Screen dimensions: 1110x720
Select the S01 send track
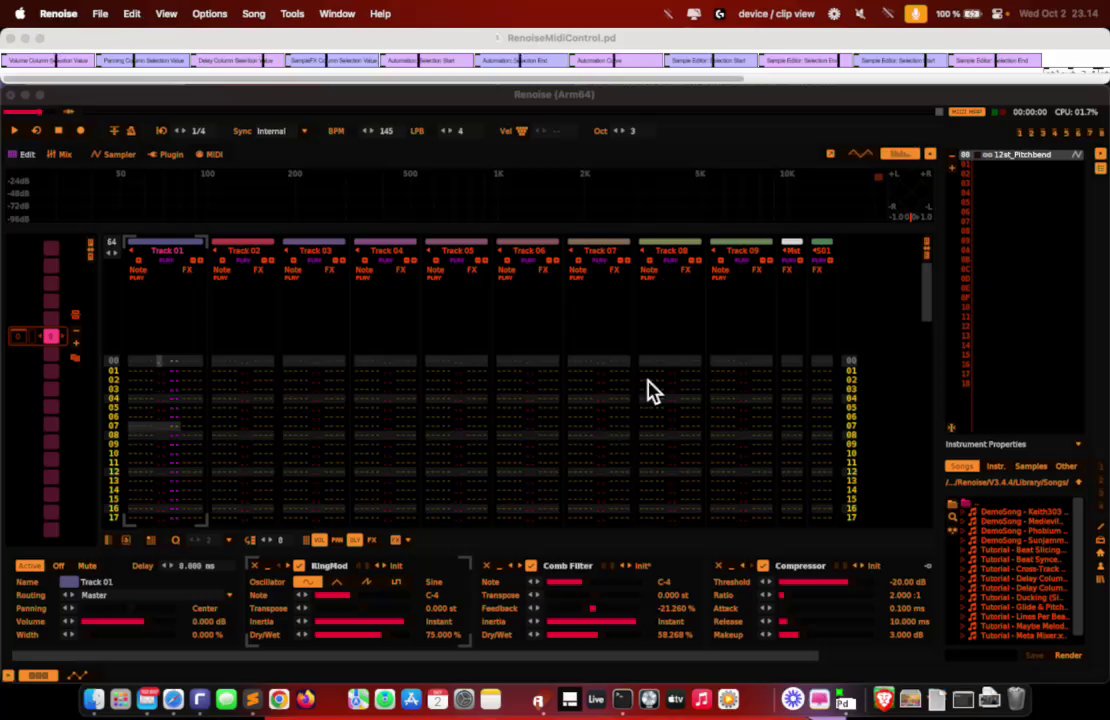(821, 251)
